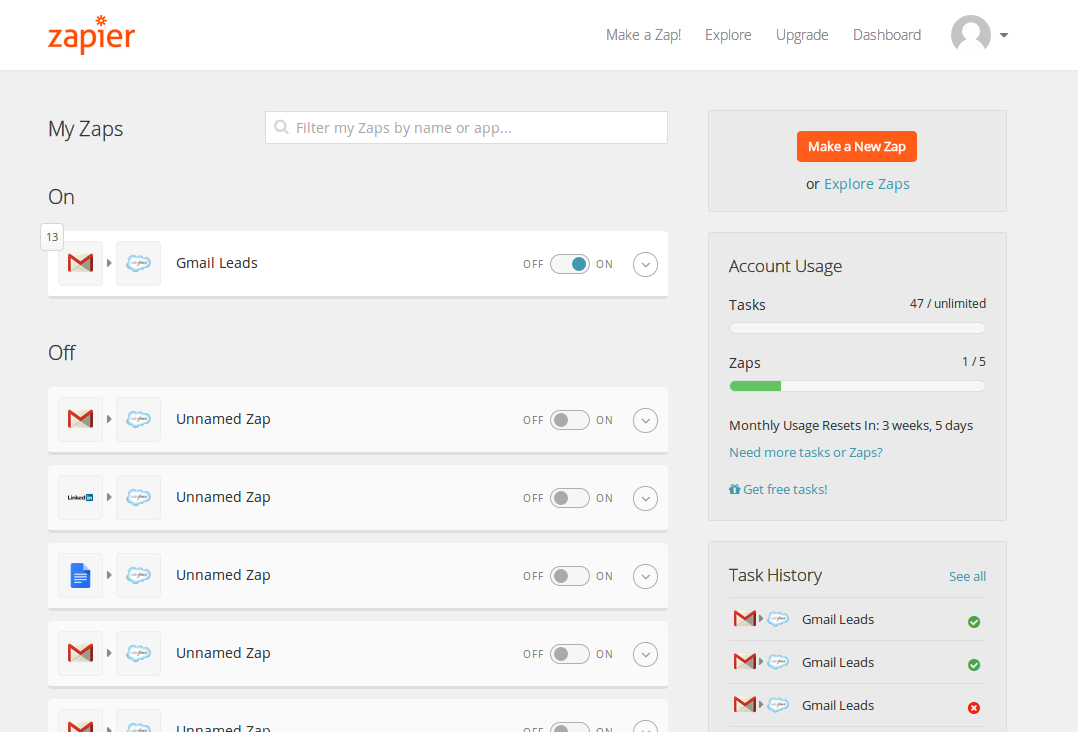Focus the Filter my Zaps search field
Image resolution: width=1078 pixels, height=732 pixels.
pyautogui.click(x=466, y=128)
